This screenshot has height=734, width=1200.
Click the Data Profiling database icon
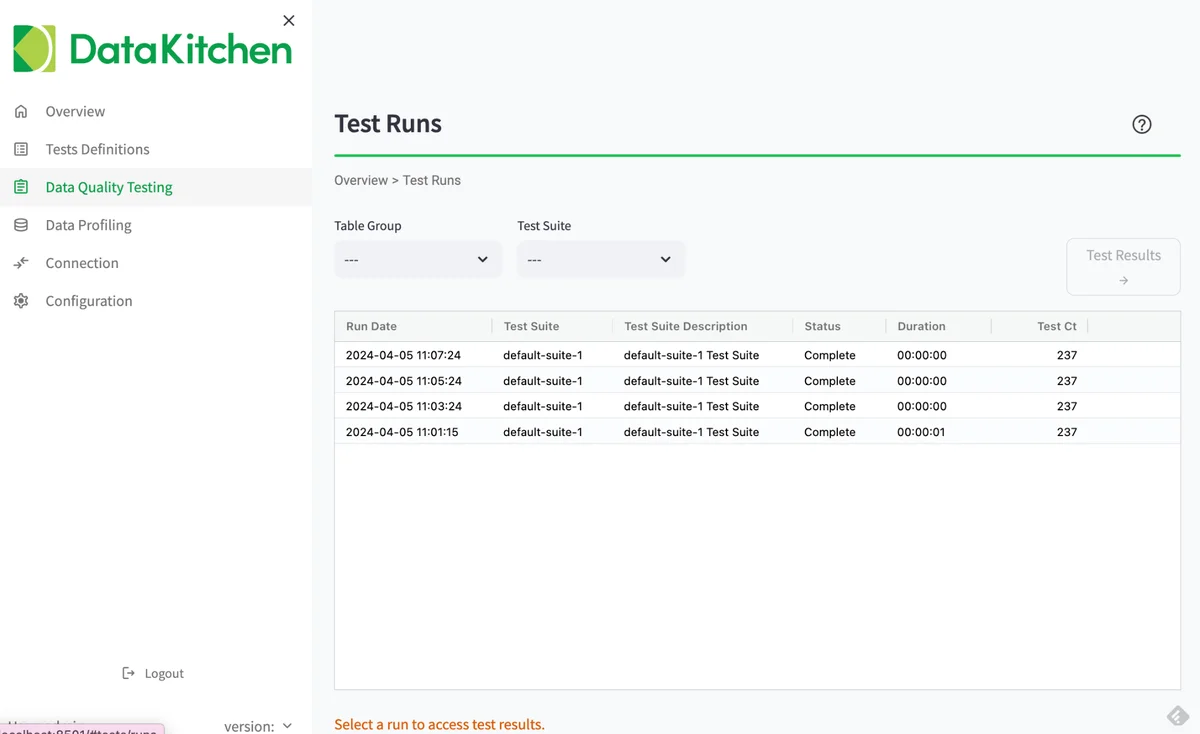21,225
